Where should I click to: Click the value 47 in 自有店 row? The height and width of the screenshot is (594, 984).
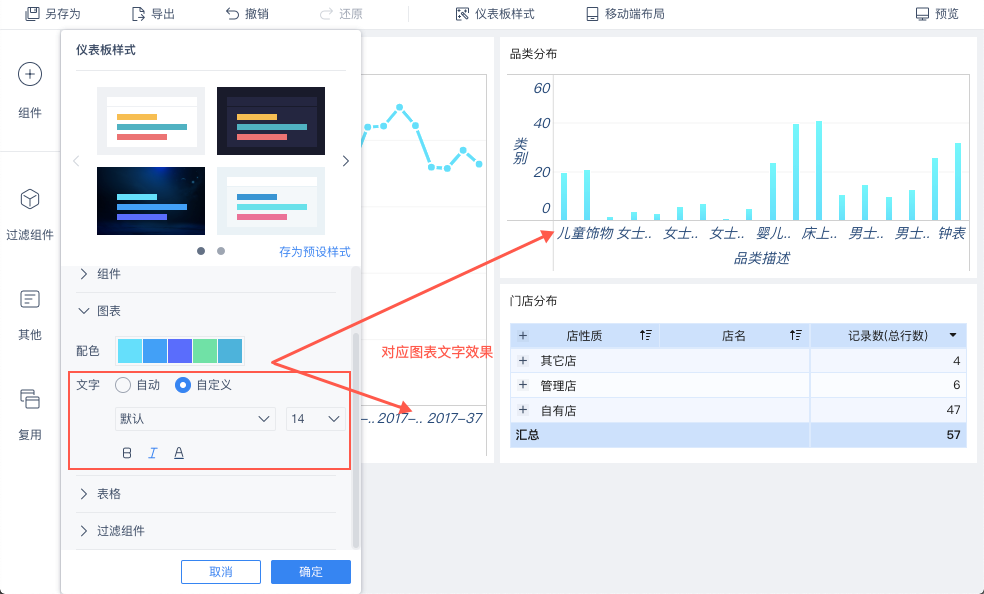(x=953, y=410)
